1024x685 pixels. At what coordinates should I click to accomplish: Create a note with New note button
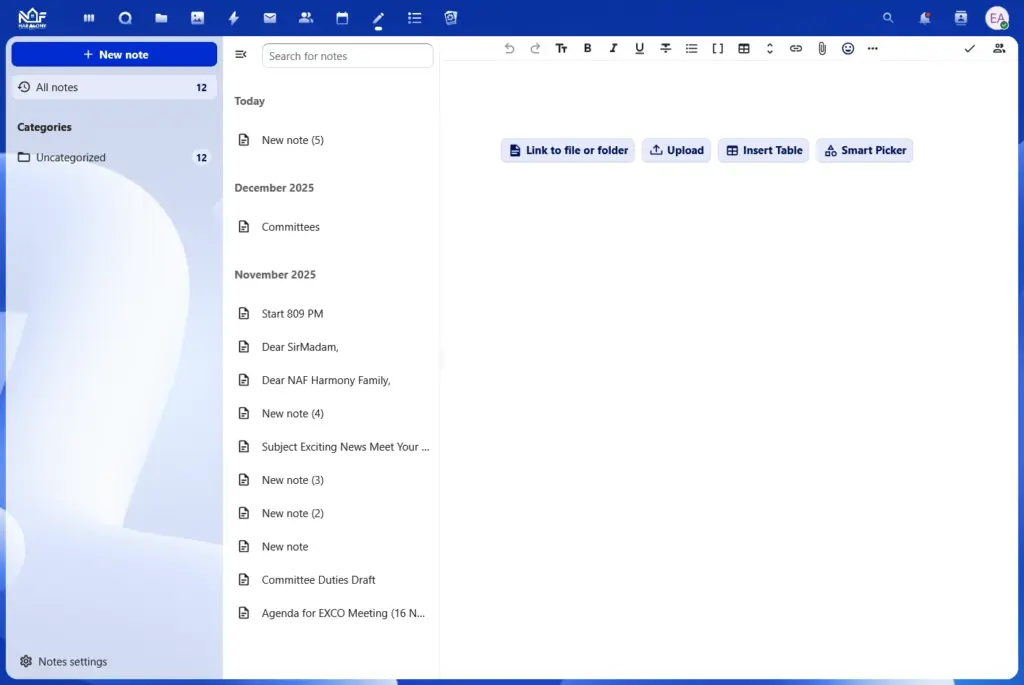click(x=114, y=55)
